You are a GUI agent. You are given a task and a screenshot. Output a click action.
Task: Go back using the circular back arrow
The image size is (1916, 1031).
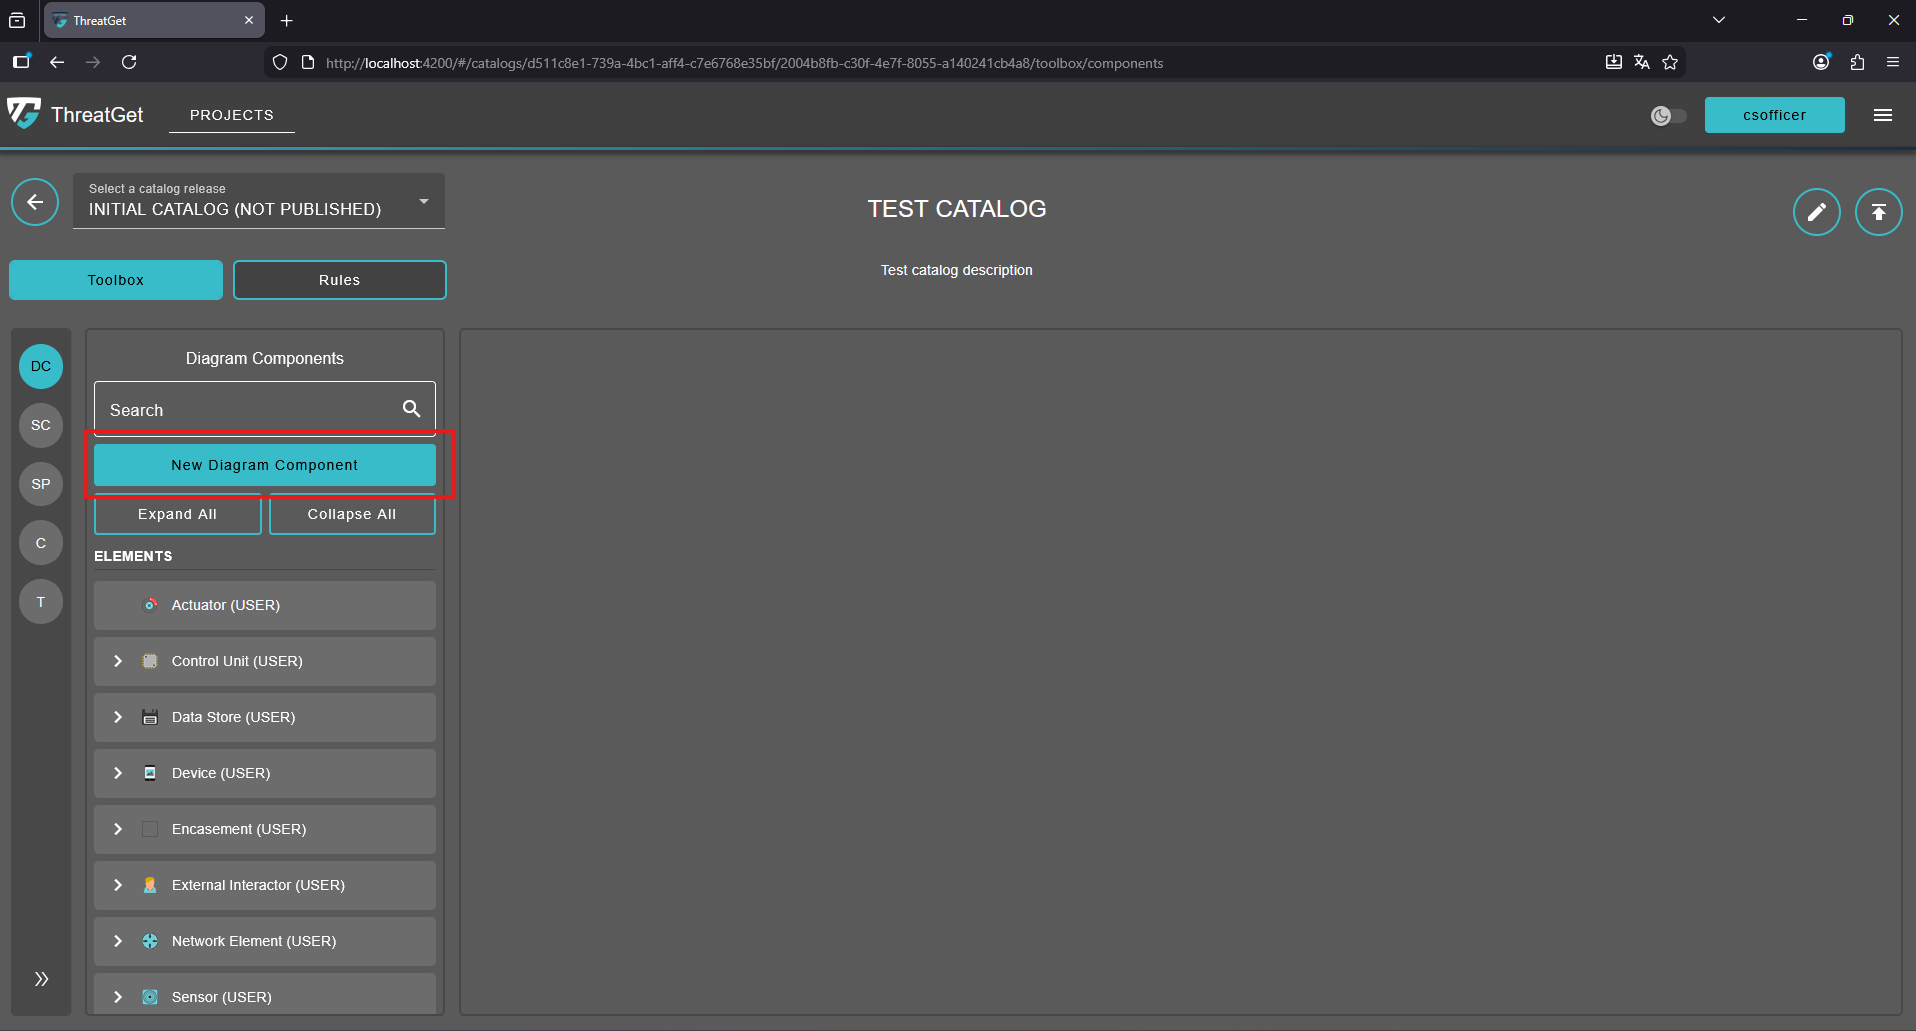35,202
